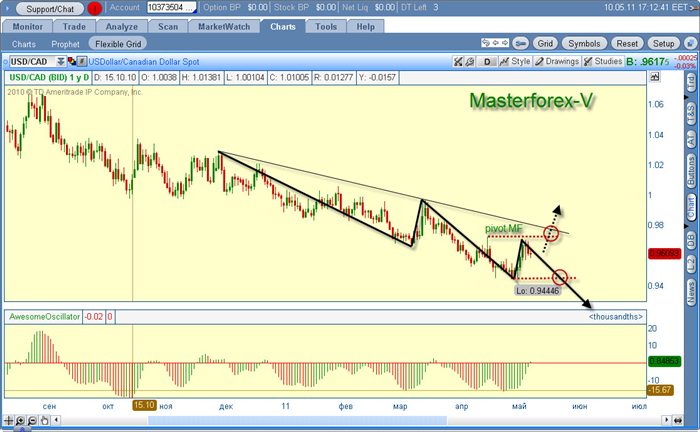Open the Symbols button
The image size is (700, 432).
tap(584, 43)
